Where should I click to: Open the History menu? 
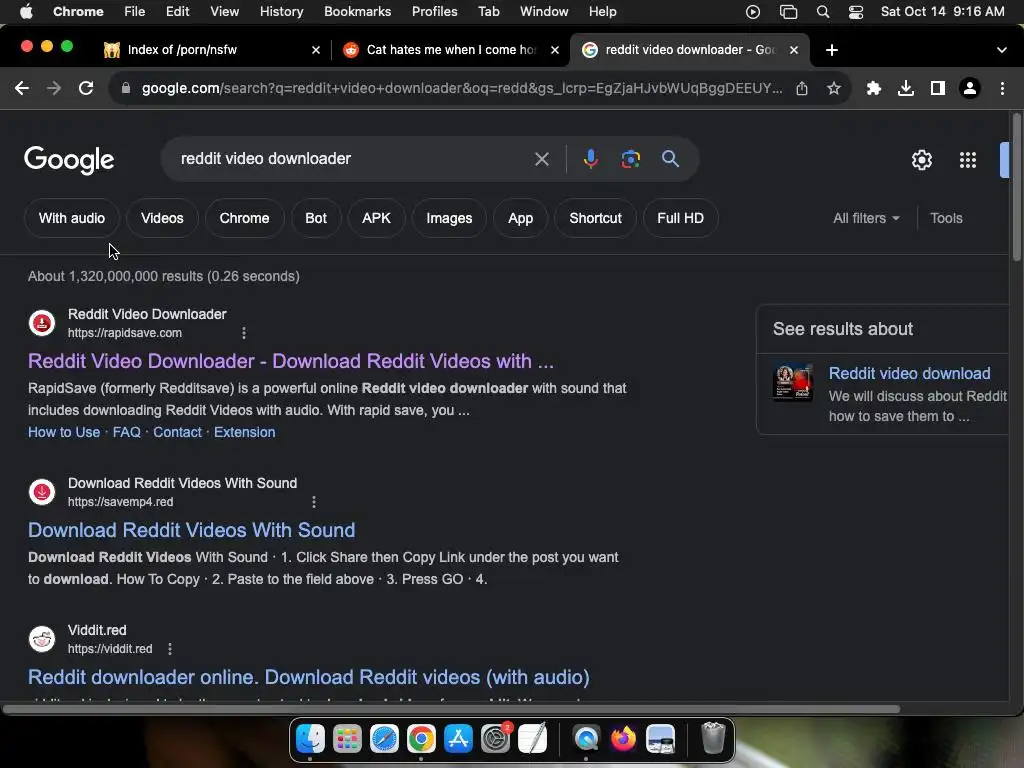[281, 12]
